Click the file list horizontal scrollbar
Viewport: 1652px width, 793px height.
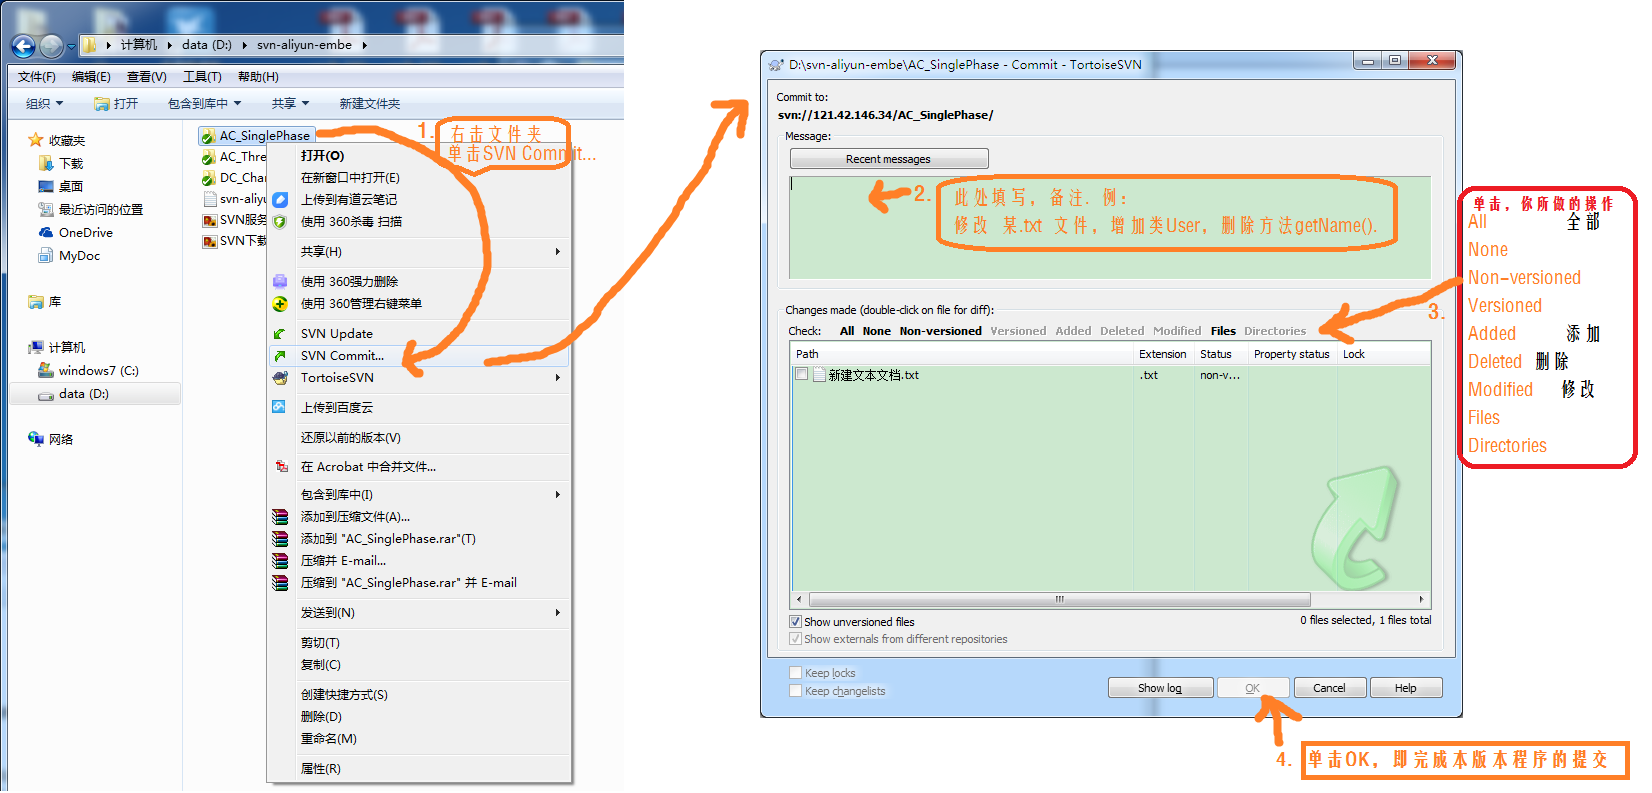click(1060, 600)
